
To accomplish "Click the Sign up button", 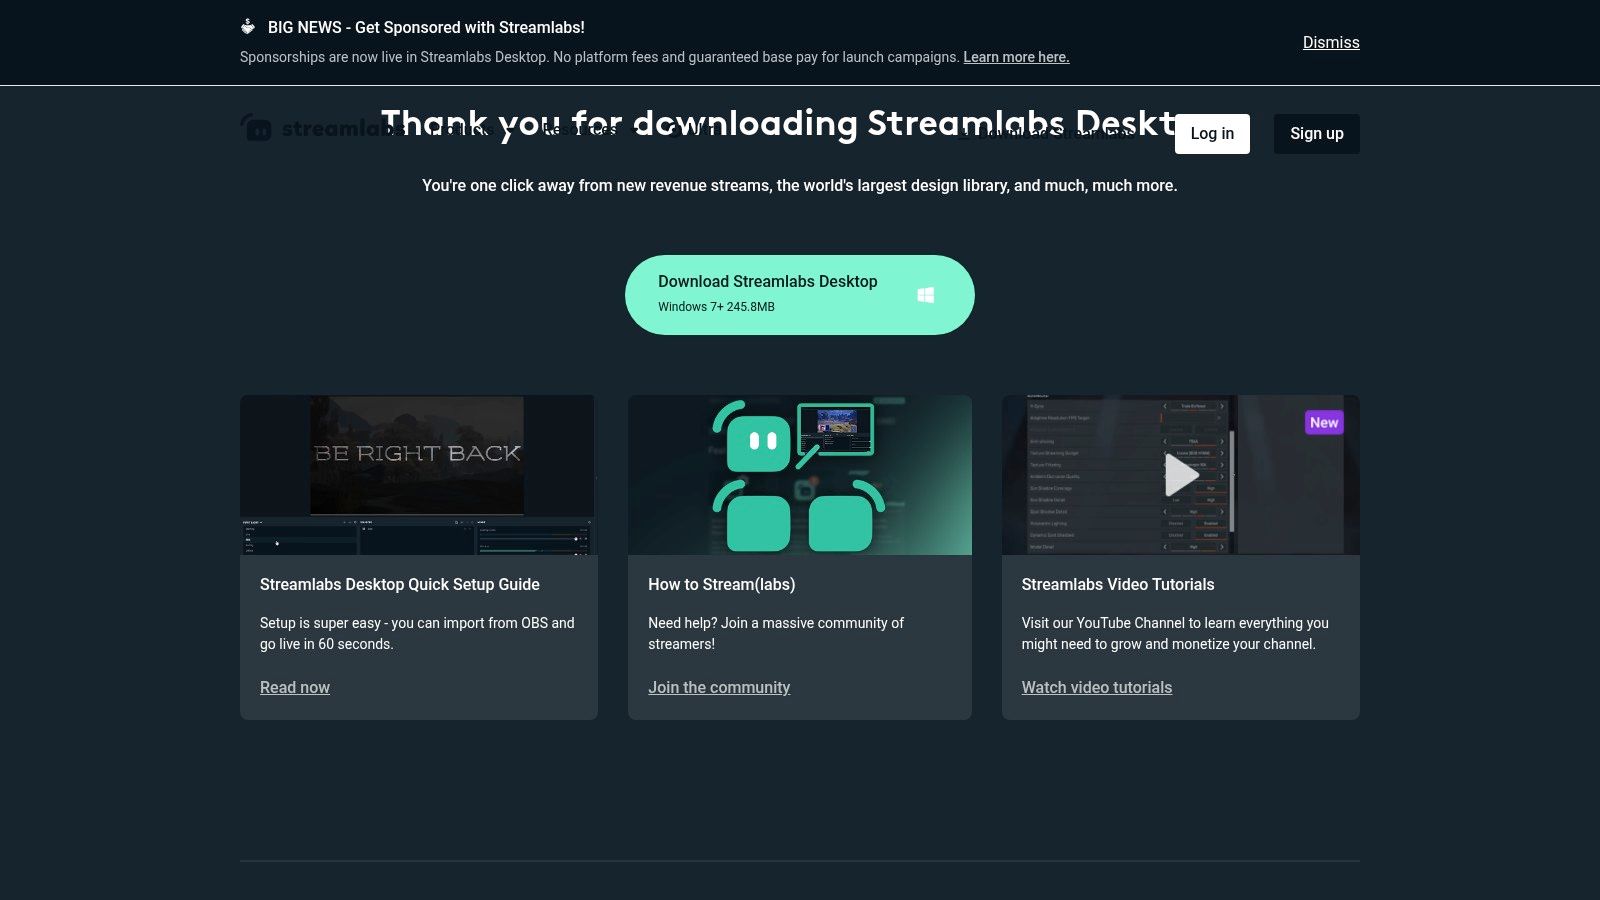I will coord(1317,133).
